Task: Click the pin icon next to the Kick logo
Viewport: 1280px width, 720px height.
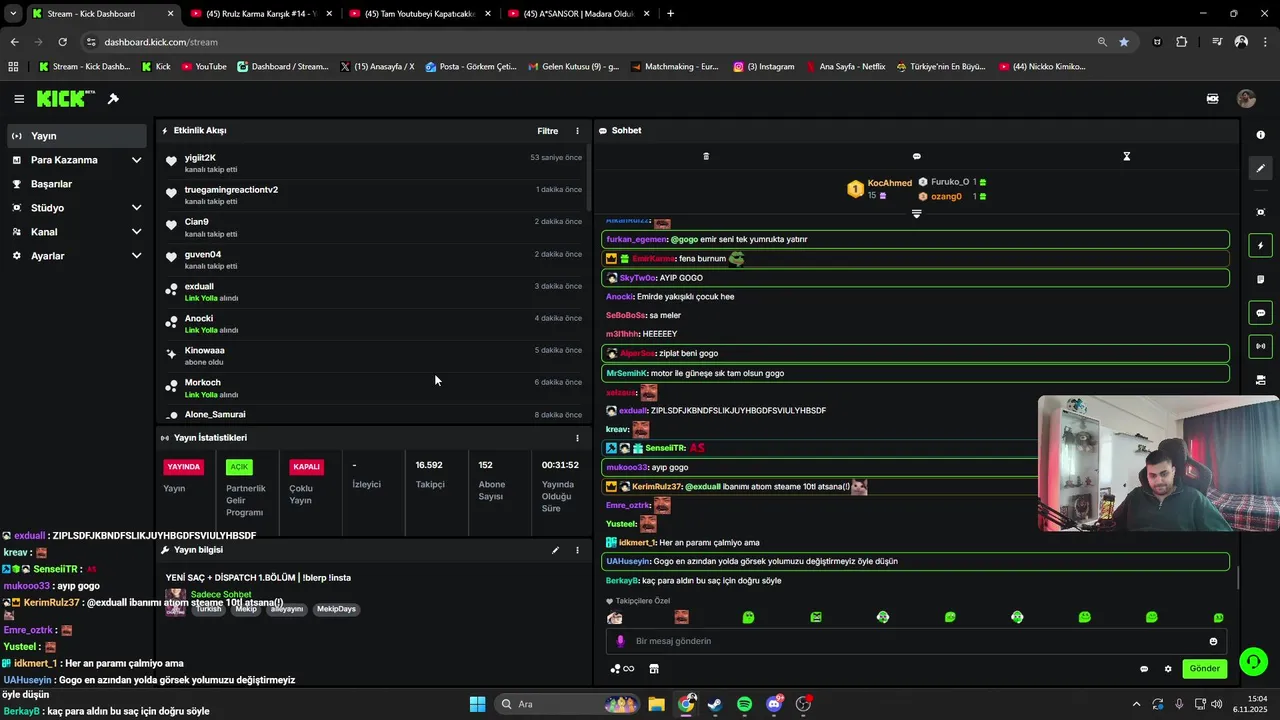Action: (113, 99)
